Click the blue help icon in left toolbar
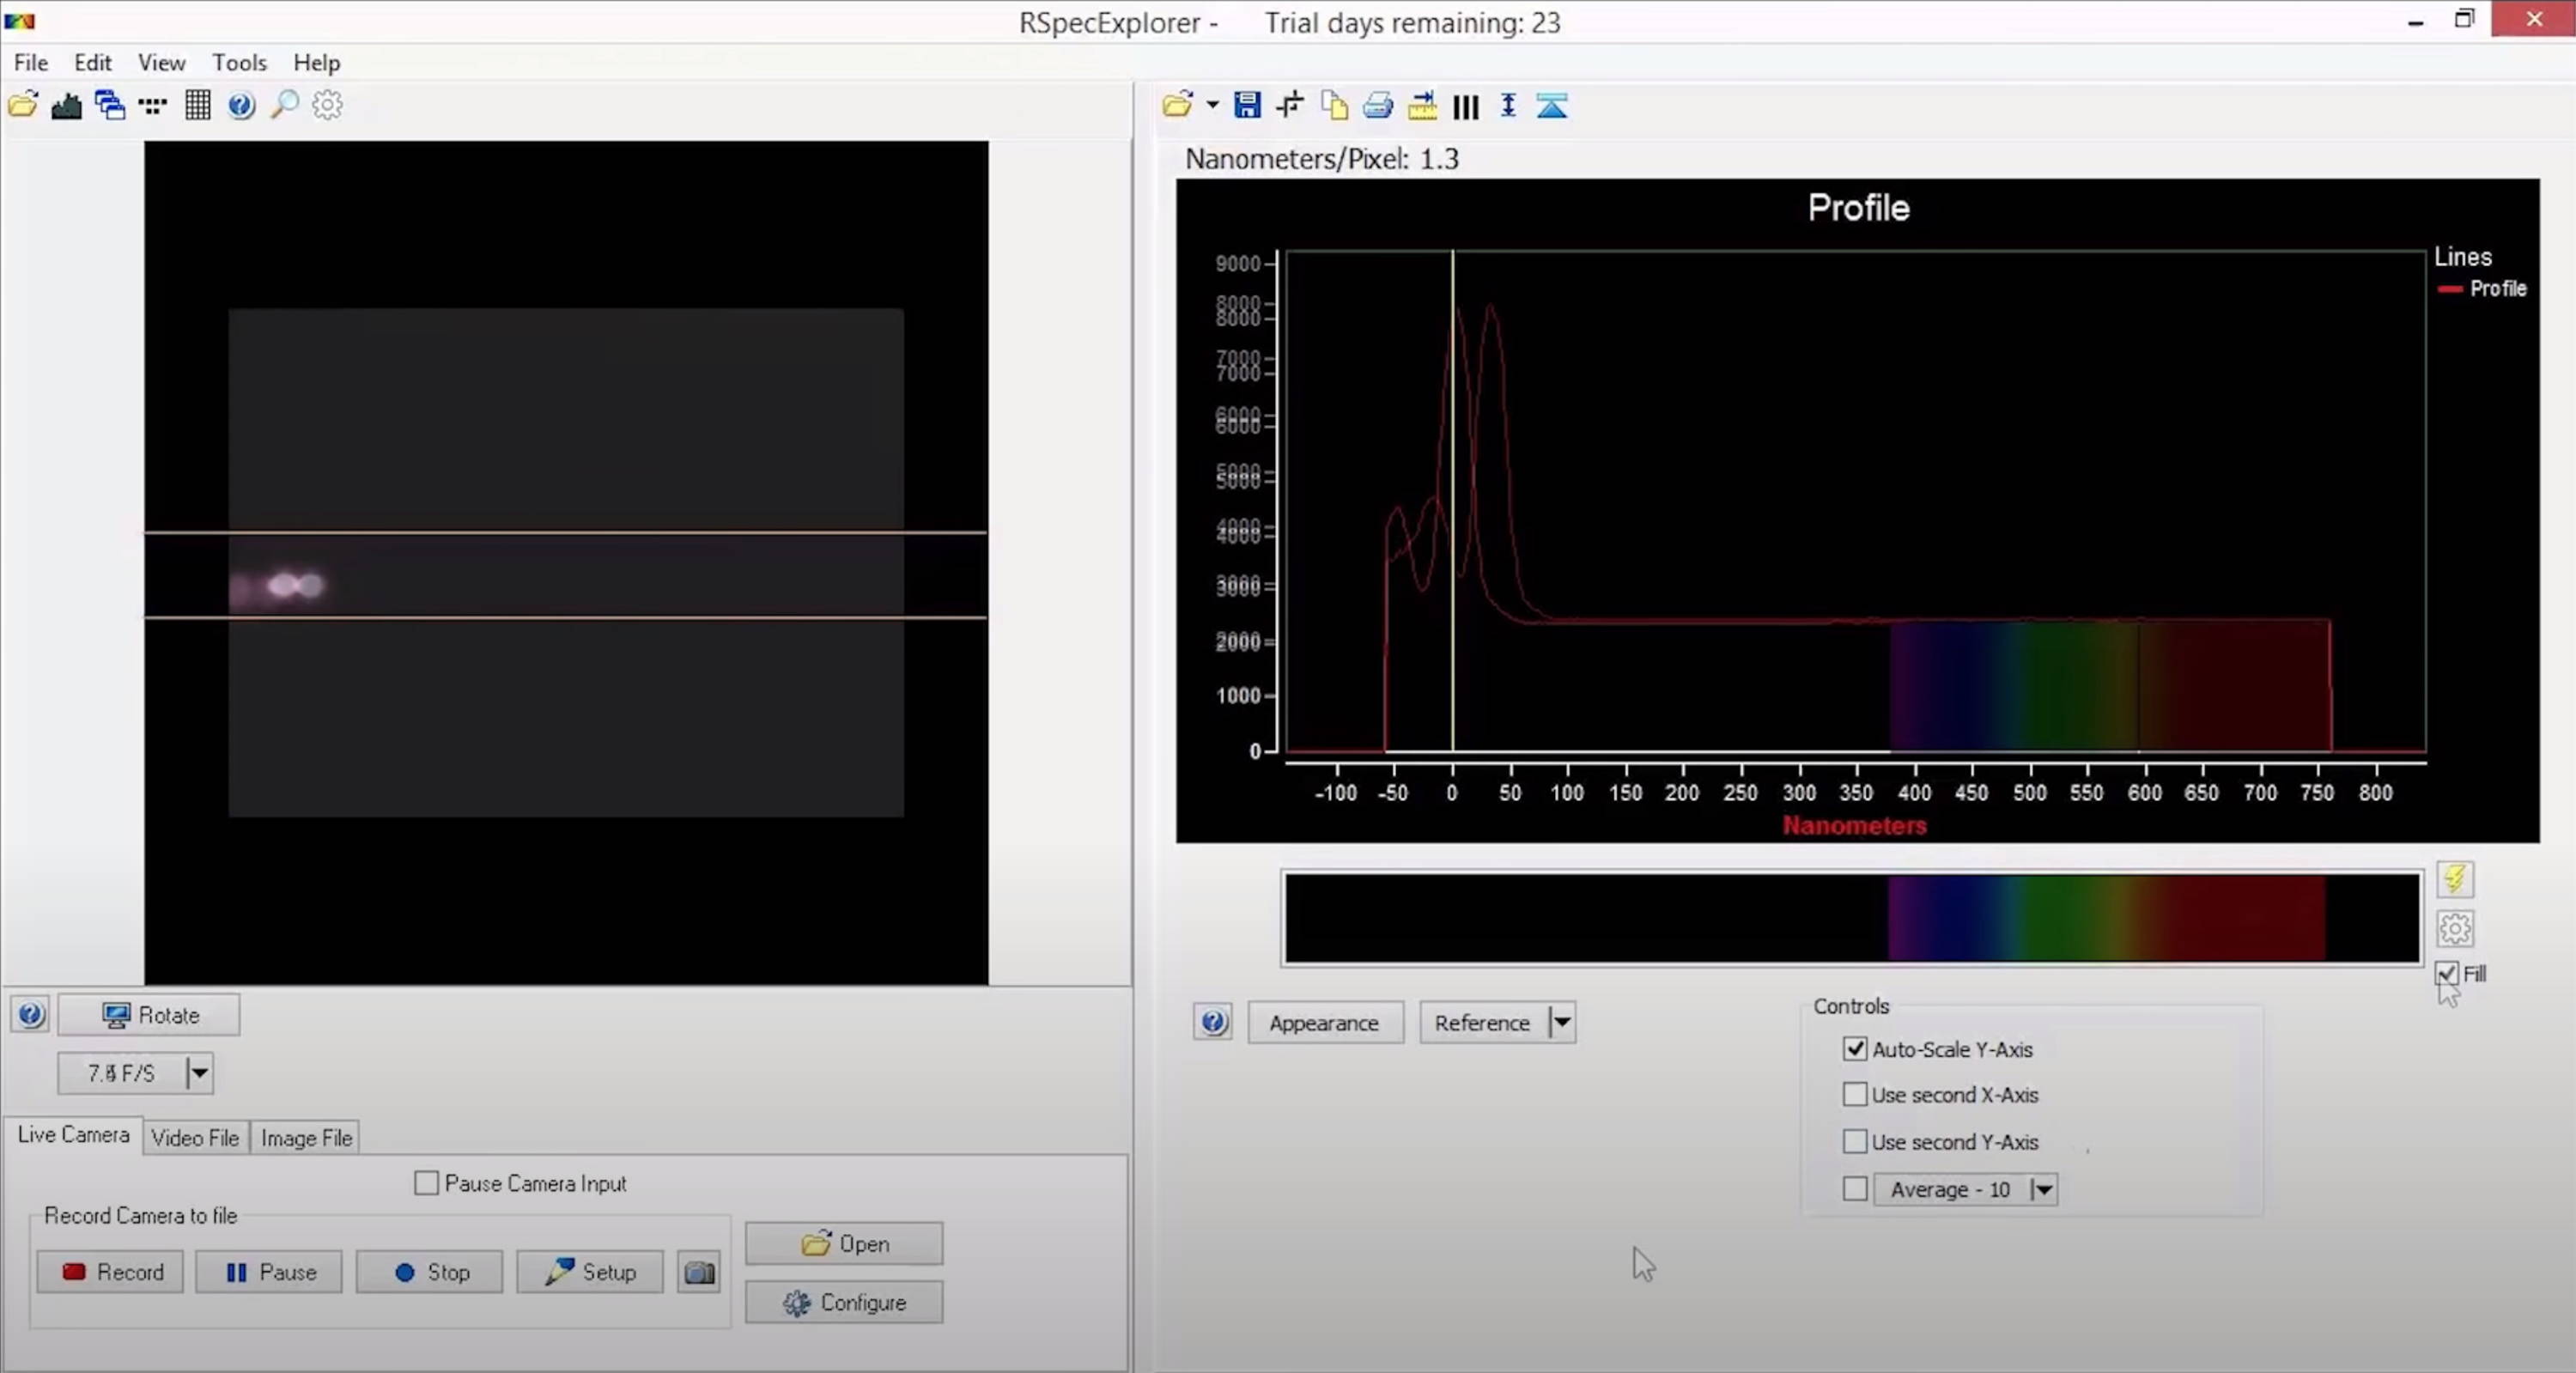This screenshot has width=2576, height=1373. 241,105
